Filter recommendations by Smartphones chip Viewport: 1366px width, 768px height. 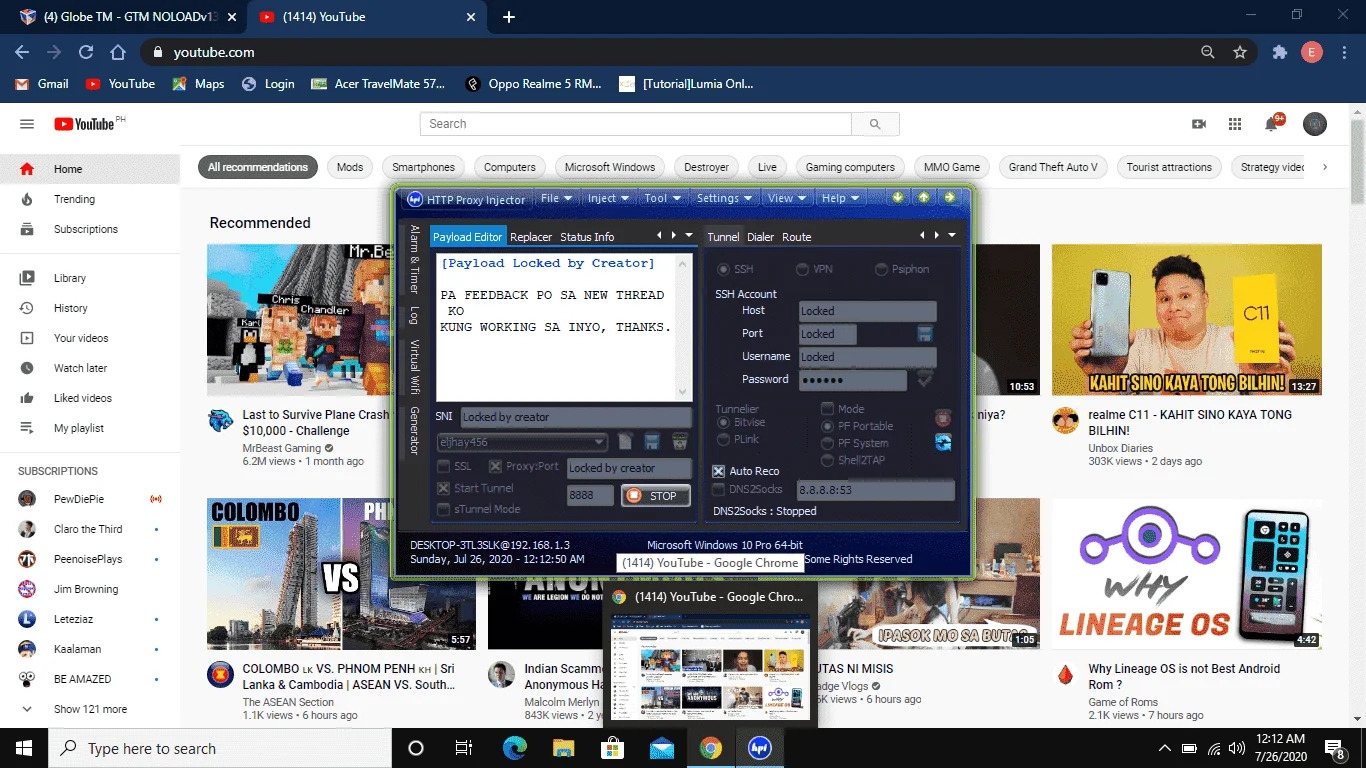pos(424,167)
